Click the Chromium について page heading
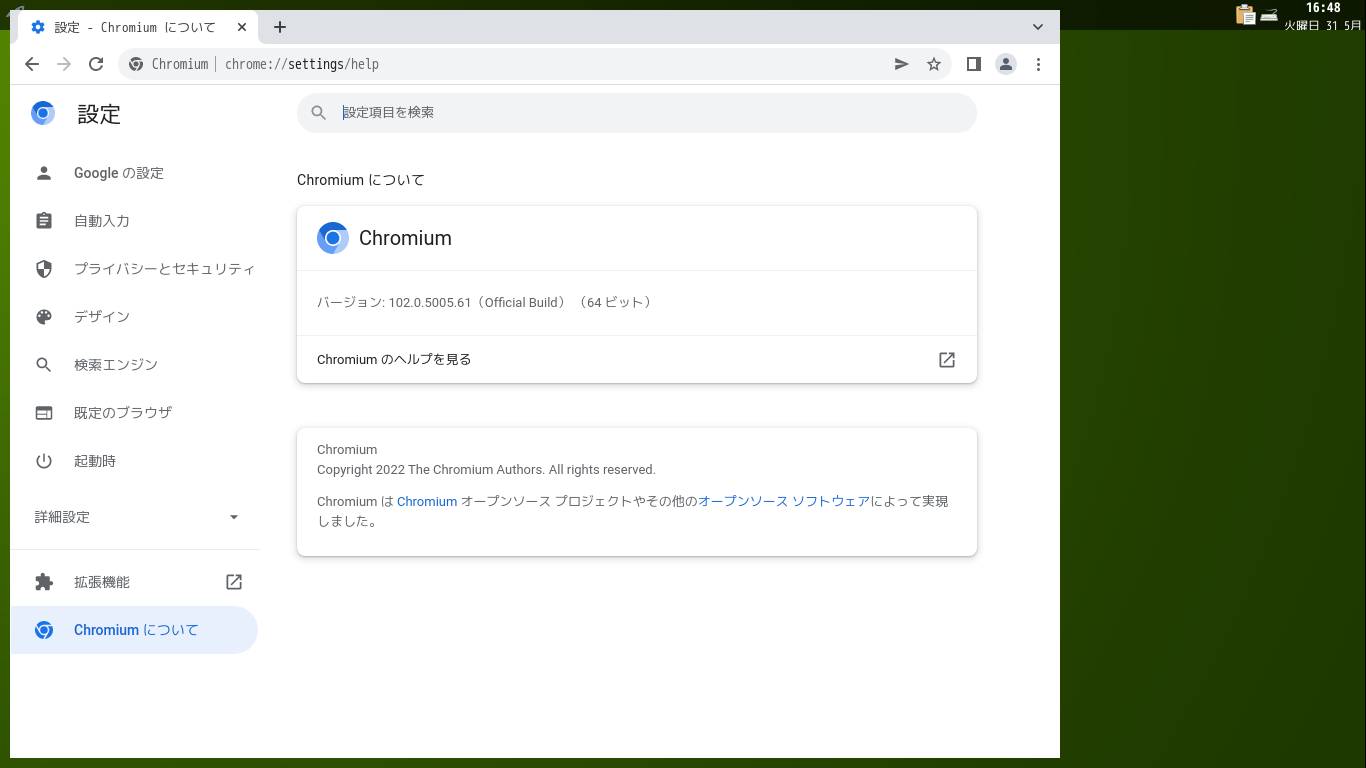The width and height of the screenshot is (1366, 768). click(x=361, y=180)
